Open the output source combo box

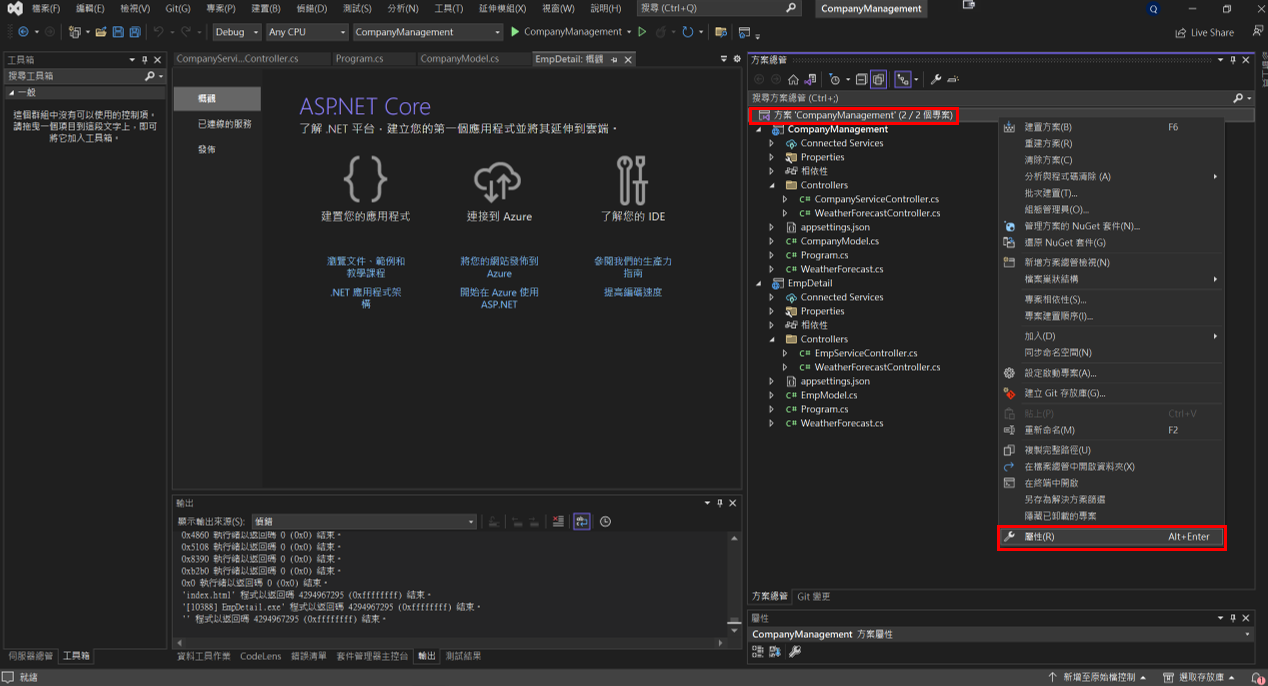coord(364,521)
